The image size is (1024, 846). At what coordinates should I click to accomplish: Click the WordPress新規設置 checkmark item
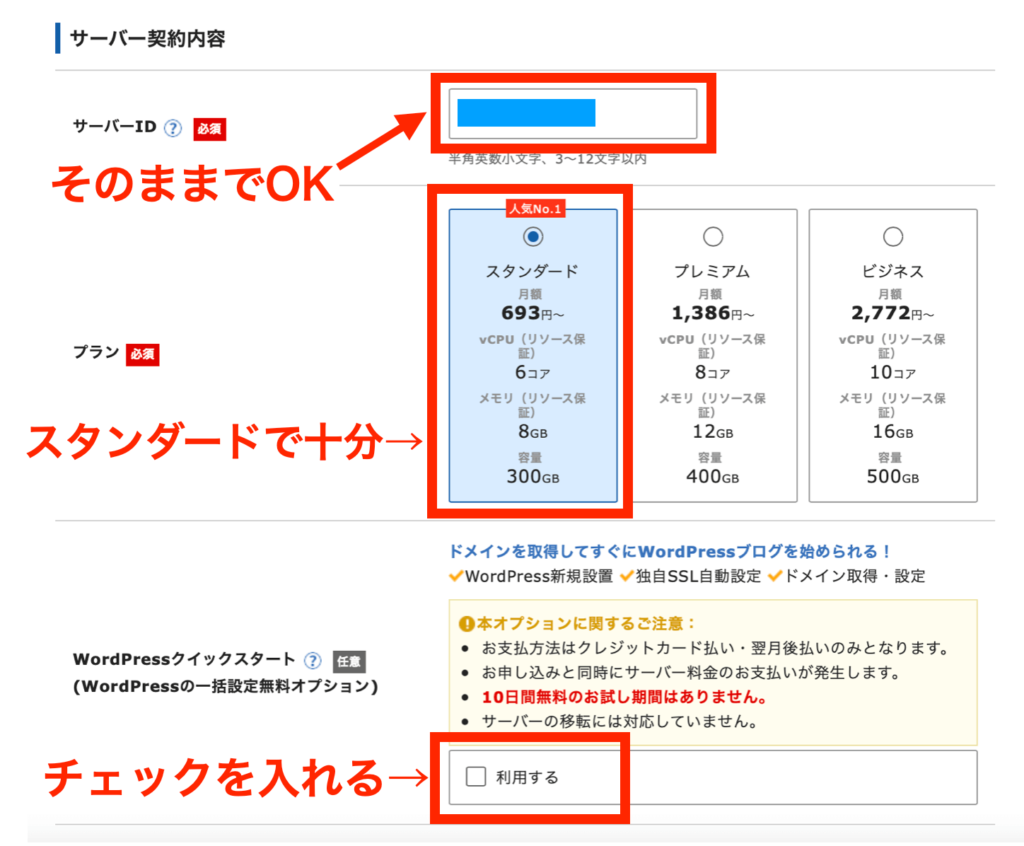point(531,576)
